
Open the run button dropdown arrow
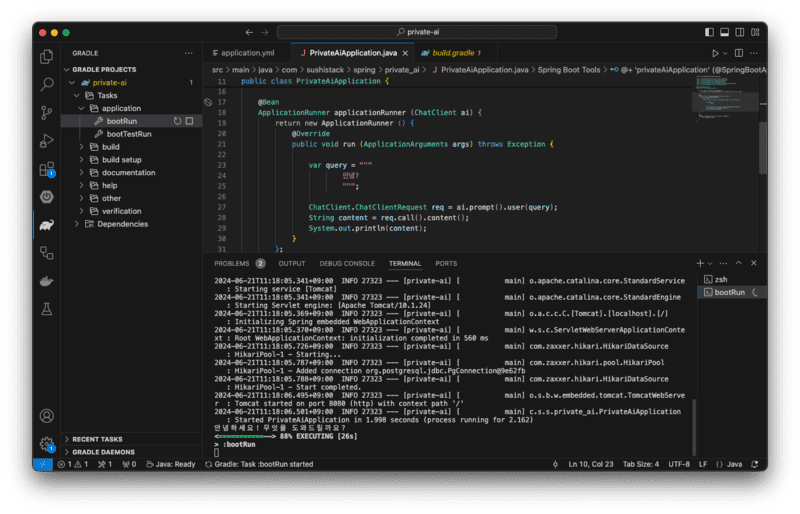coord(725,52)
